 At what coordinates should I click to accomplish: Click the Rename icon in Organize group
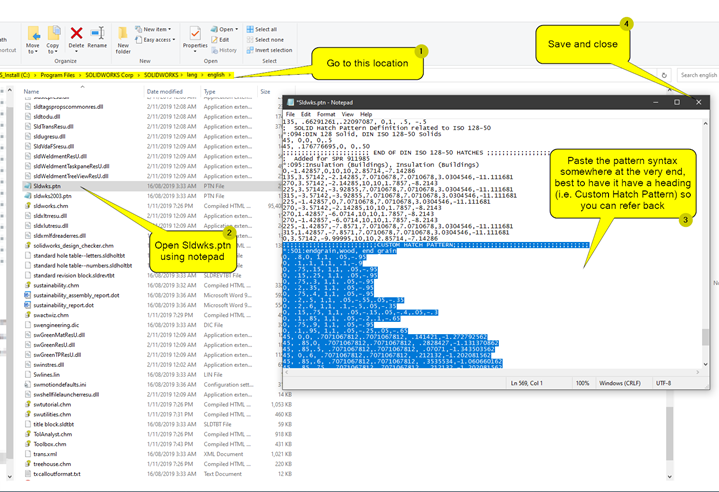tap(97, 32)
